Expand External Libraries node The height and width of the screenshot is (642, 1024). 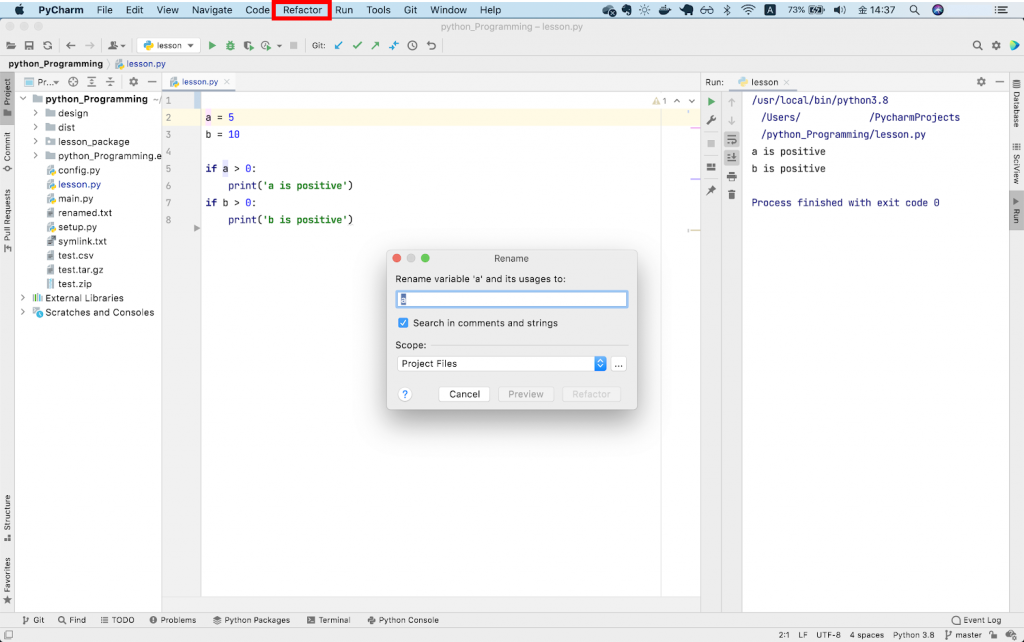coord(23,298)
